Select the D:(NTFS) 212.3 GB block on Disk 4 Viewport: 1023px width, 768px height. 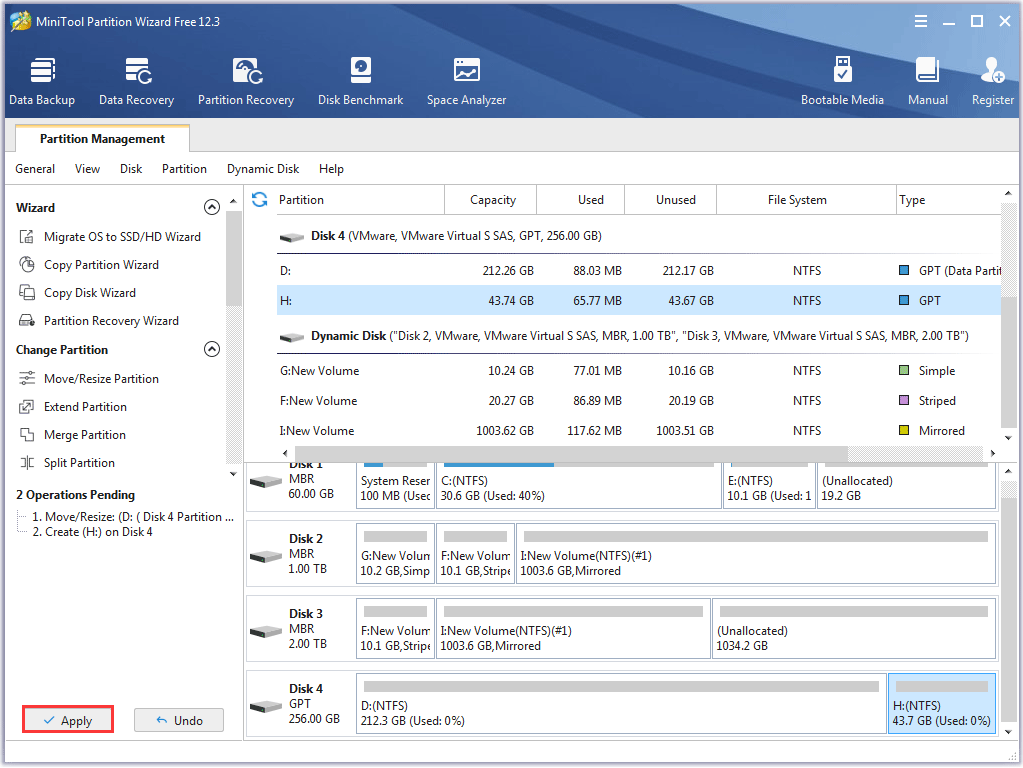621,703
